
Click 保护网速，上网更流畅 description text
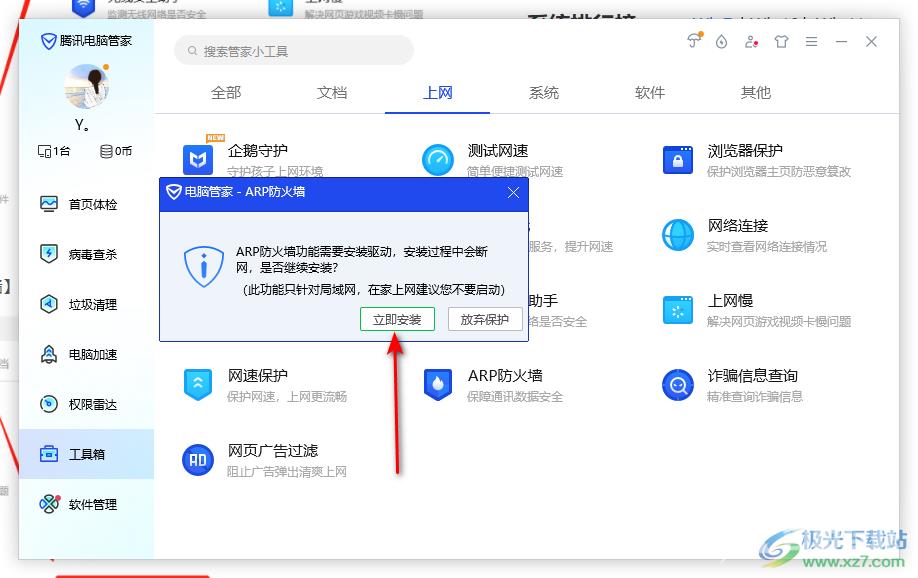(x=287, y=396)
